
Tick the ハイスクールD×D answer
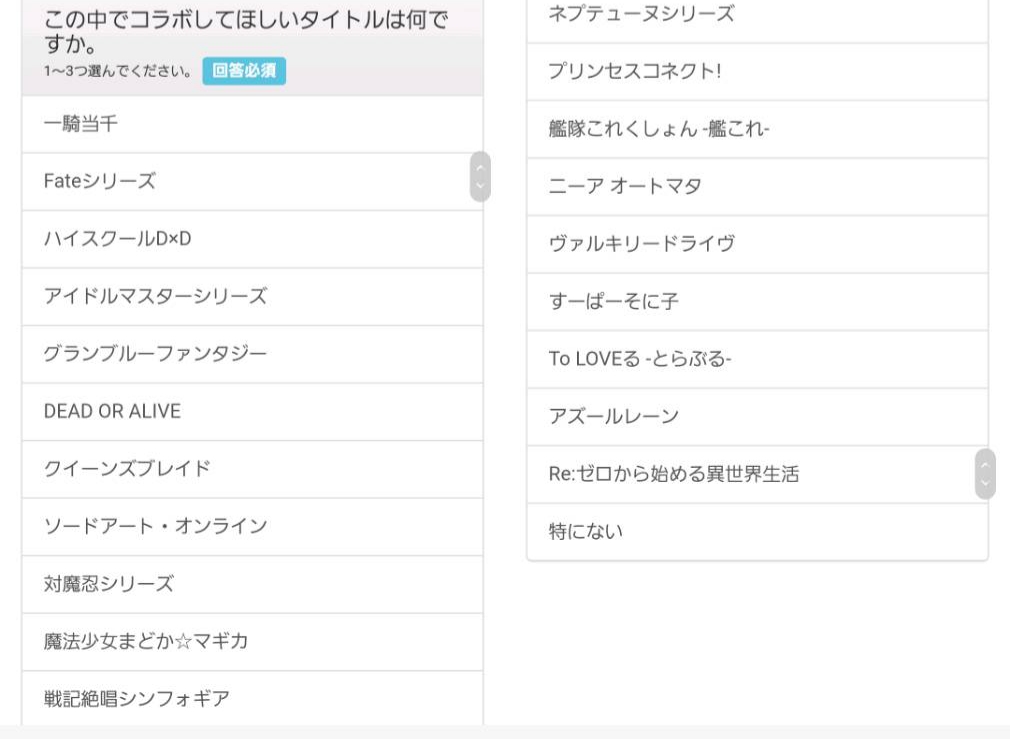coord(250,239)
